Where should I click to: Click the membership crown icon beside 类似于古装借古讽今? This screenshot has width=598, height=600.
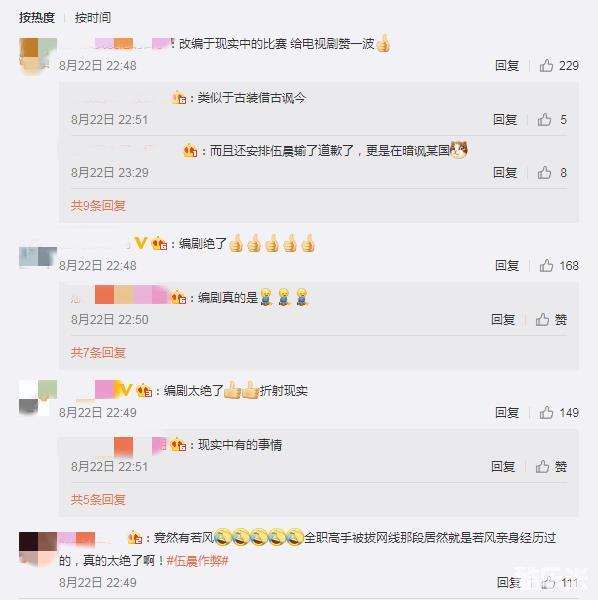(179, 98)
